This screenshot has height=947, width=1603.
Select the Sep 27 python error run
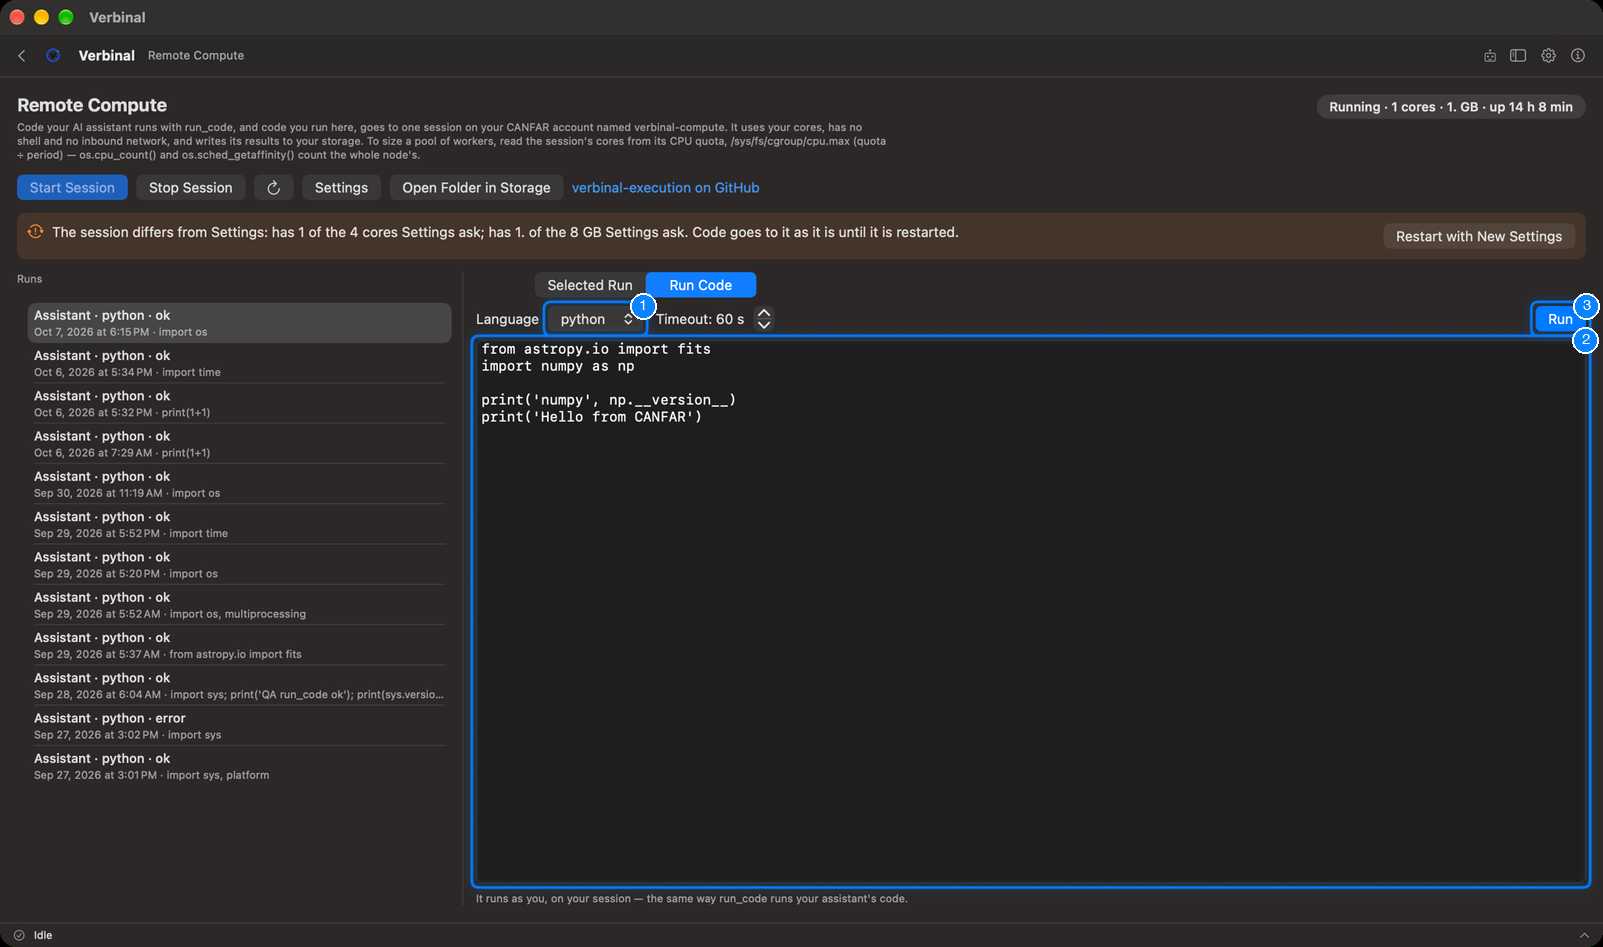coord(239,726)
